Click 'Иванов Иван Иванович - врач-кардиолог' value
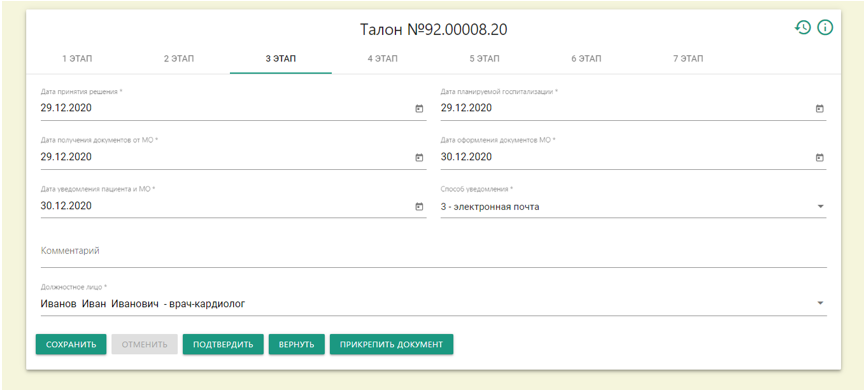Screen dimensions: 868x392 click(x=143, y=303)
